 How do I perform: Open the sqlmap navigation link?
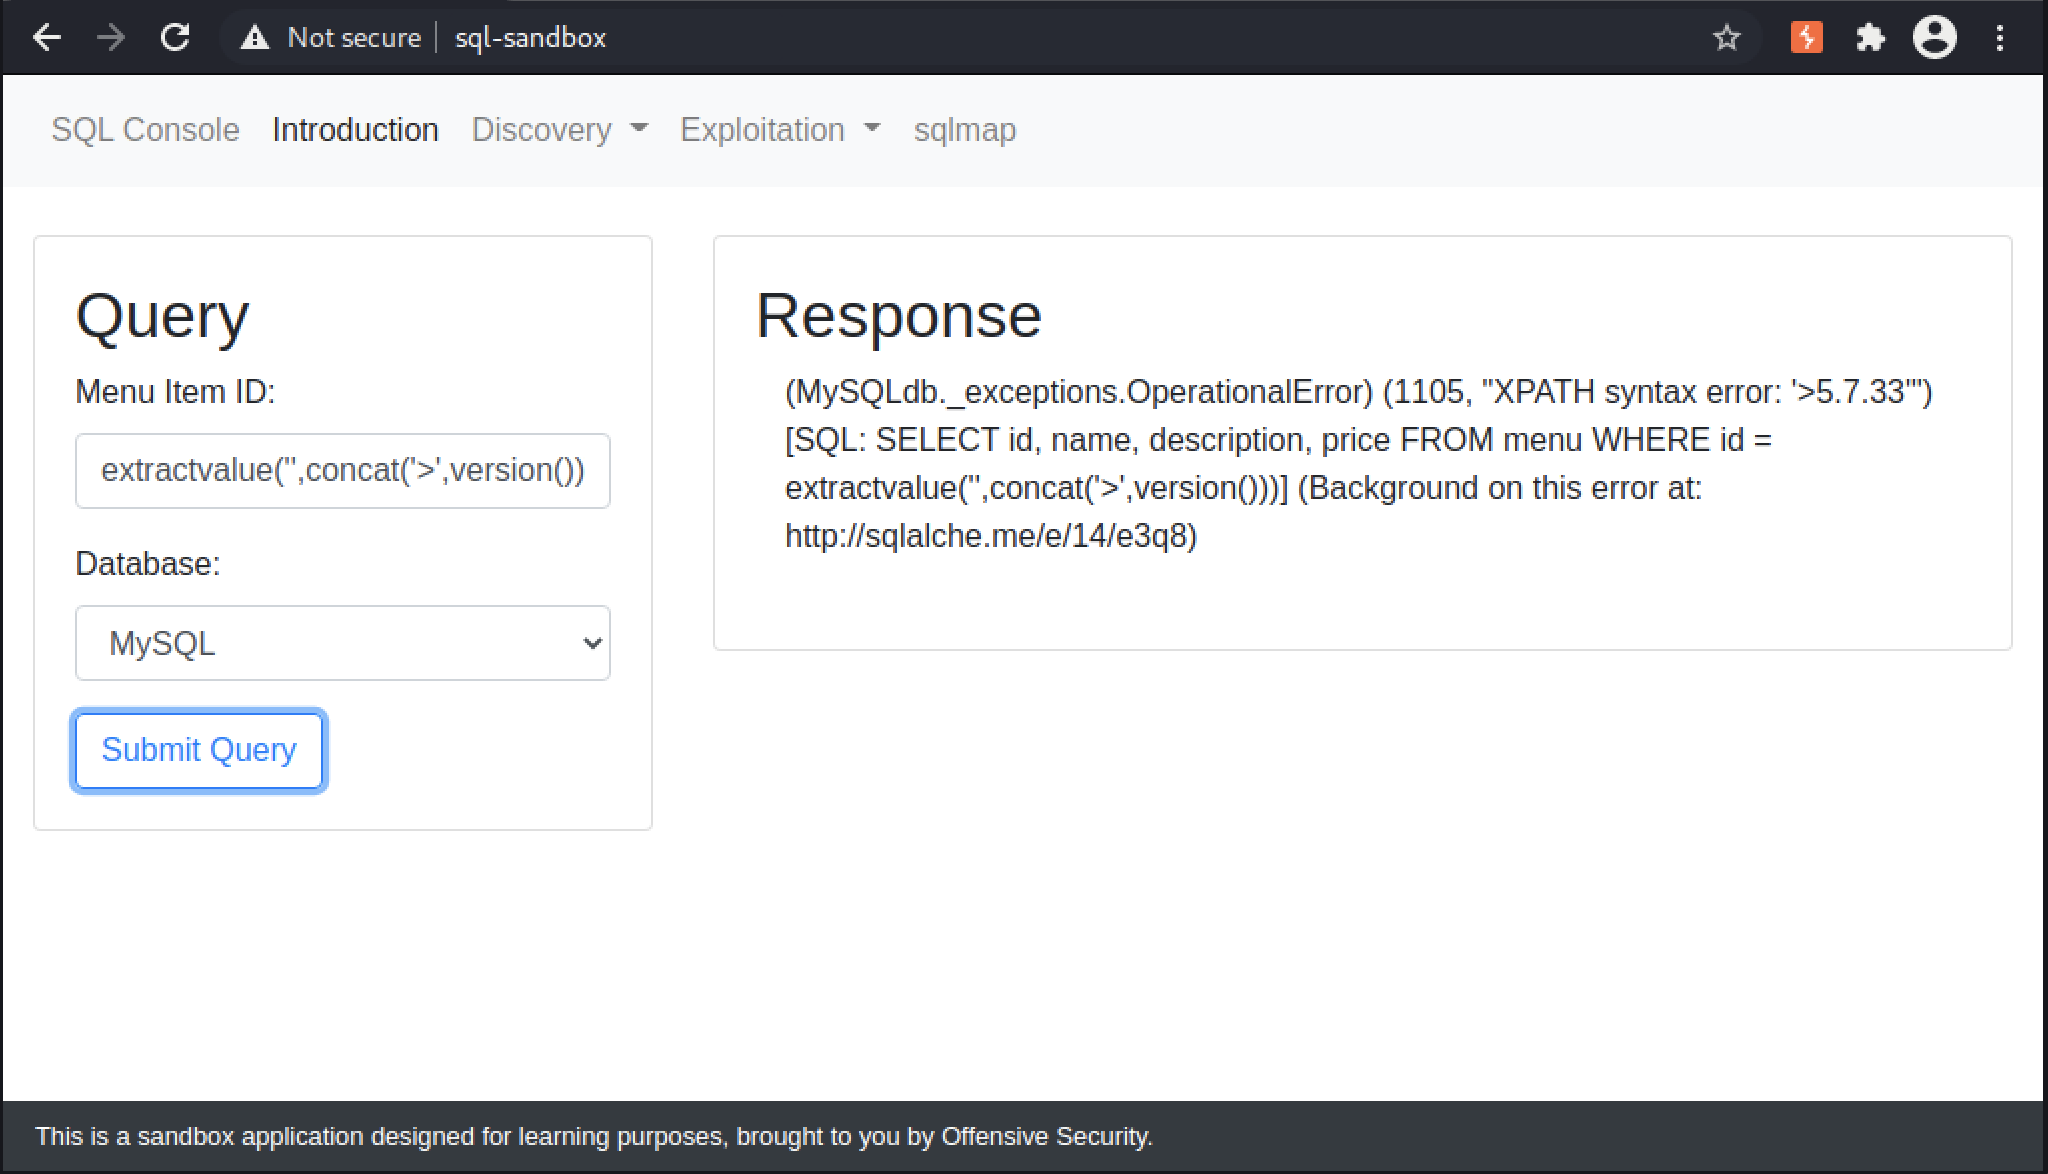tap(965, 130)
